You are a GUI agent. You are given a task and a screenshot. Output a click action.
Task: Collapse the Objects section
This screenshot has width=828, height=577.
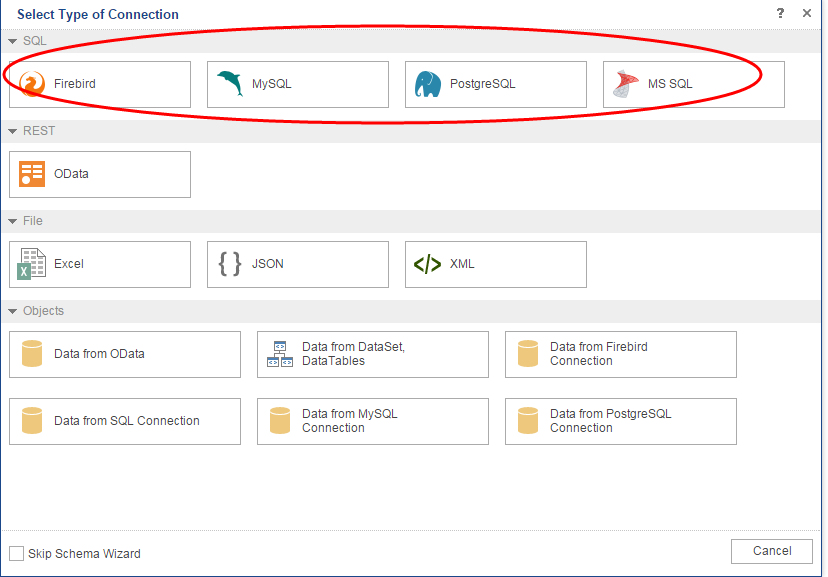(x=13, y=311)
